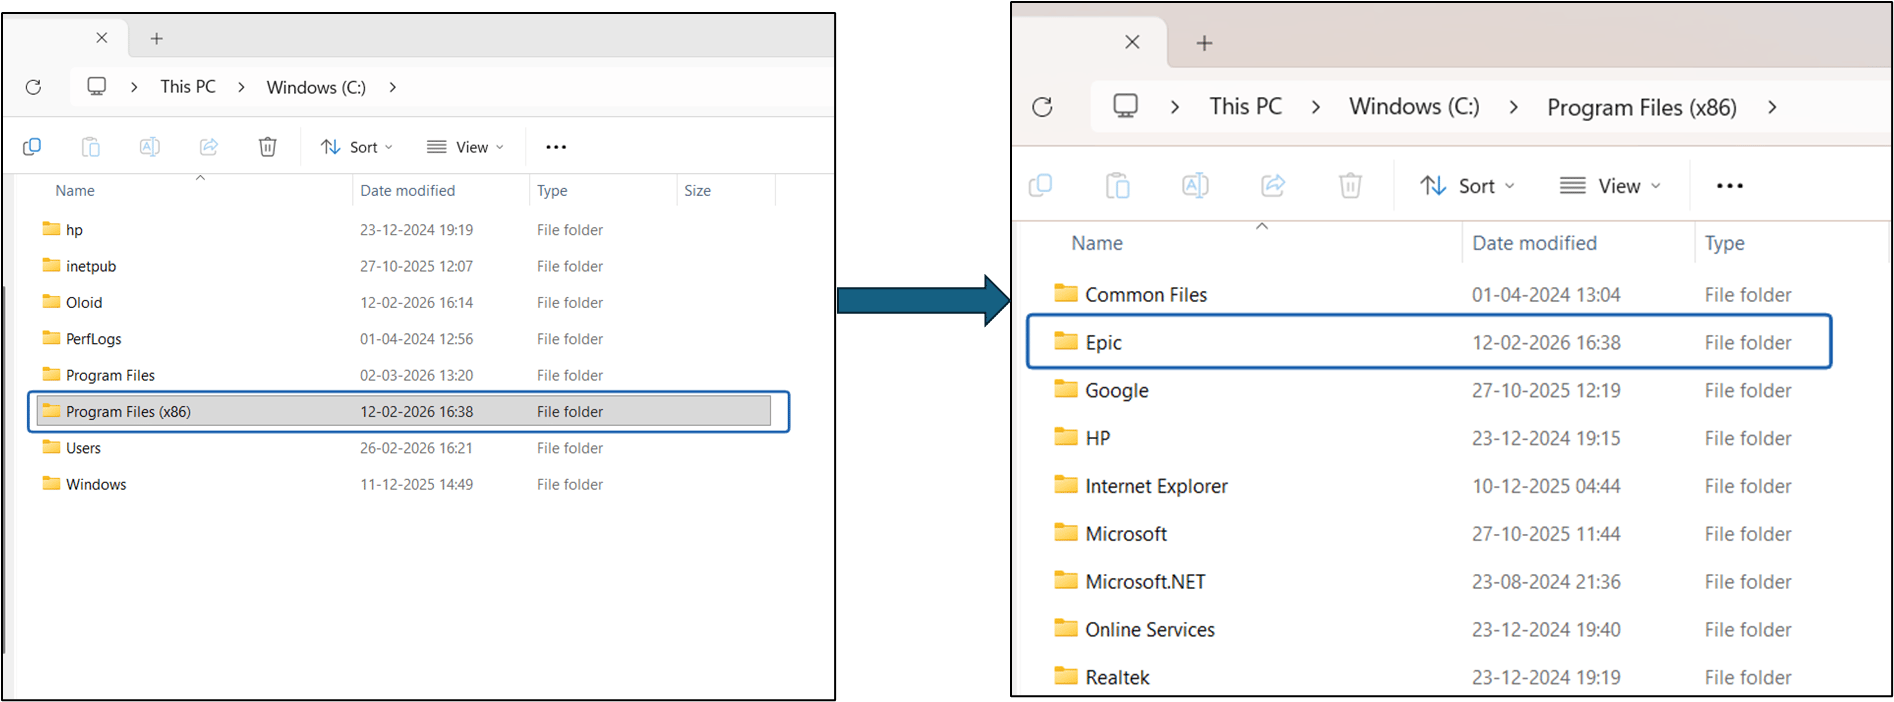
Task: Click the Paste icon in right window toolbar
Action: [1117, 185]
